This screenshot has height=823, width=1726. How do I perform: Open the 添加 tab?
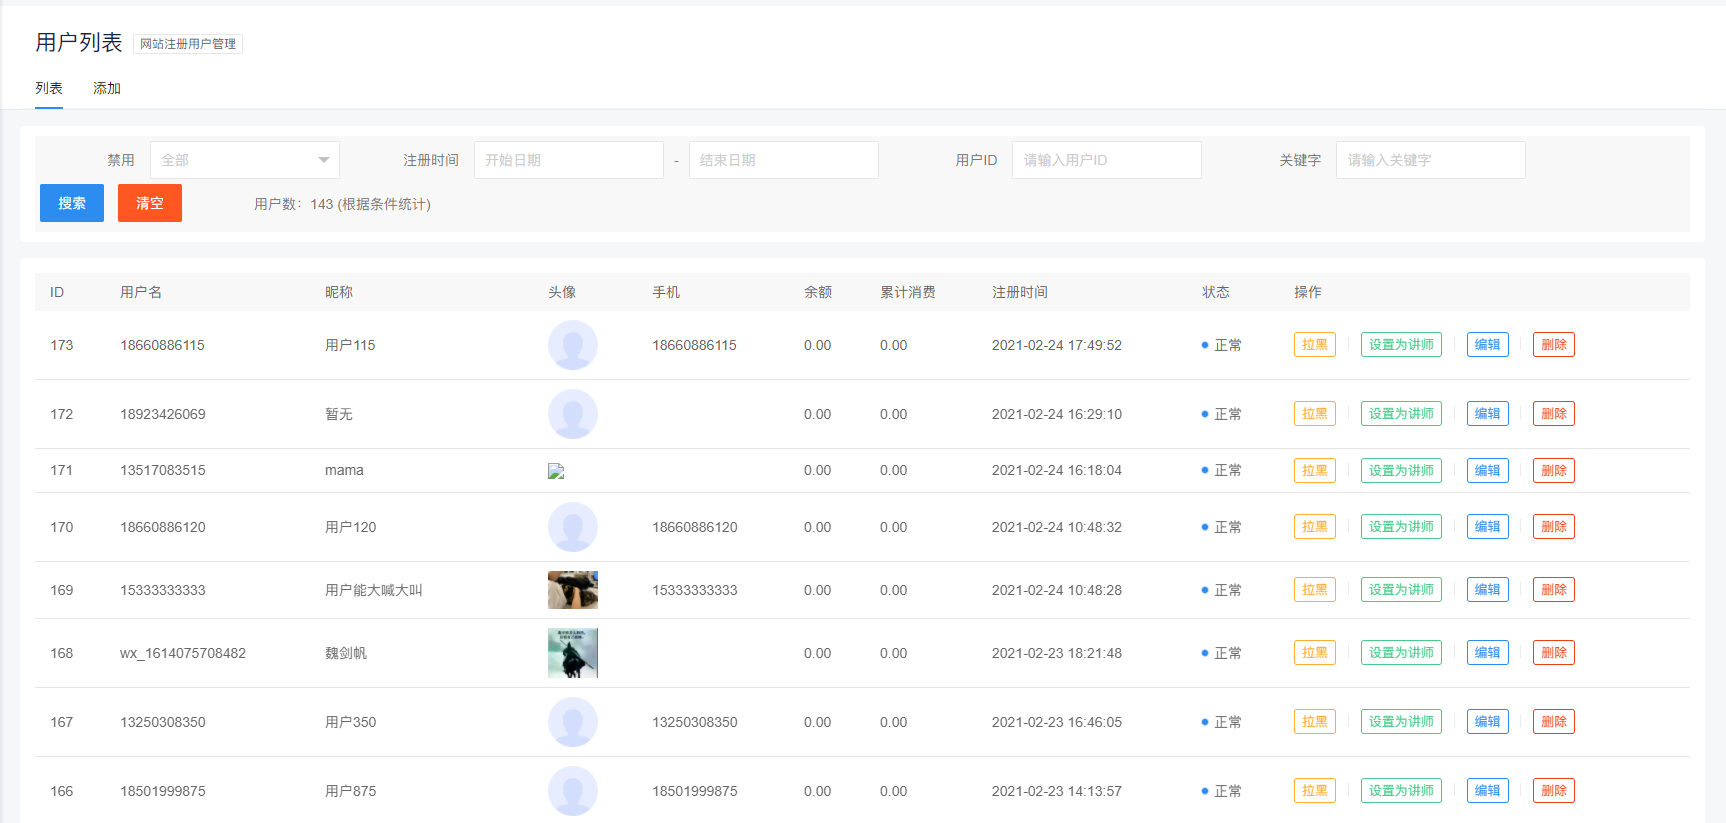pyautogui.click(x=107, y=88)
